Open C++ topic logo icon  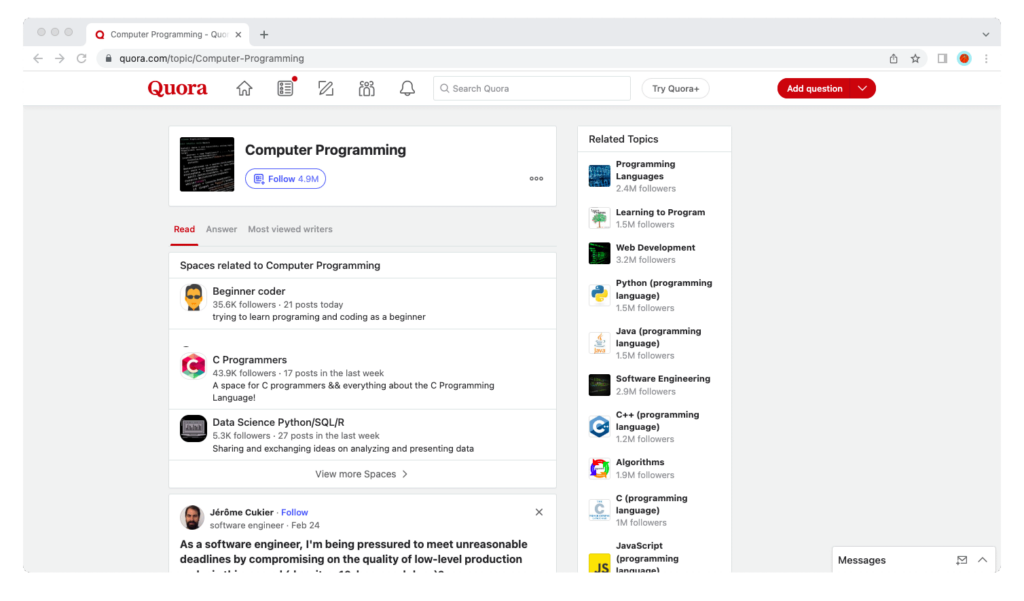click(600, 426)
